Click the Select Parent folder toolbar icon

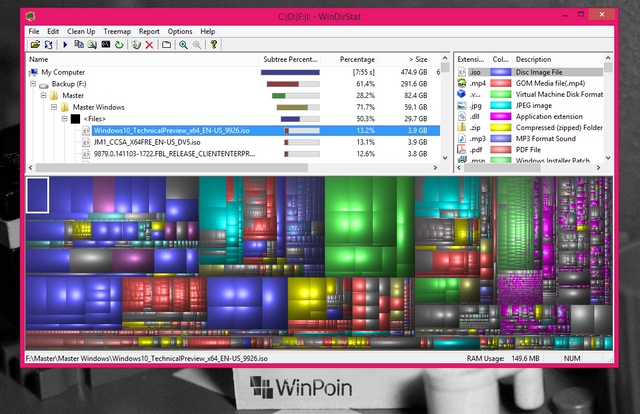coord(167,45)
